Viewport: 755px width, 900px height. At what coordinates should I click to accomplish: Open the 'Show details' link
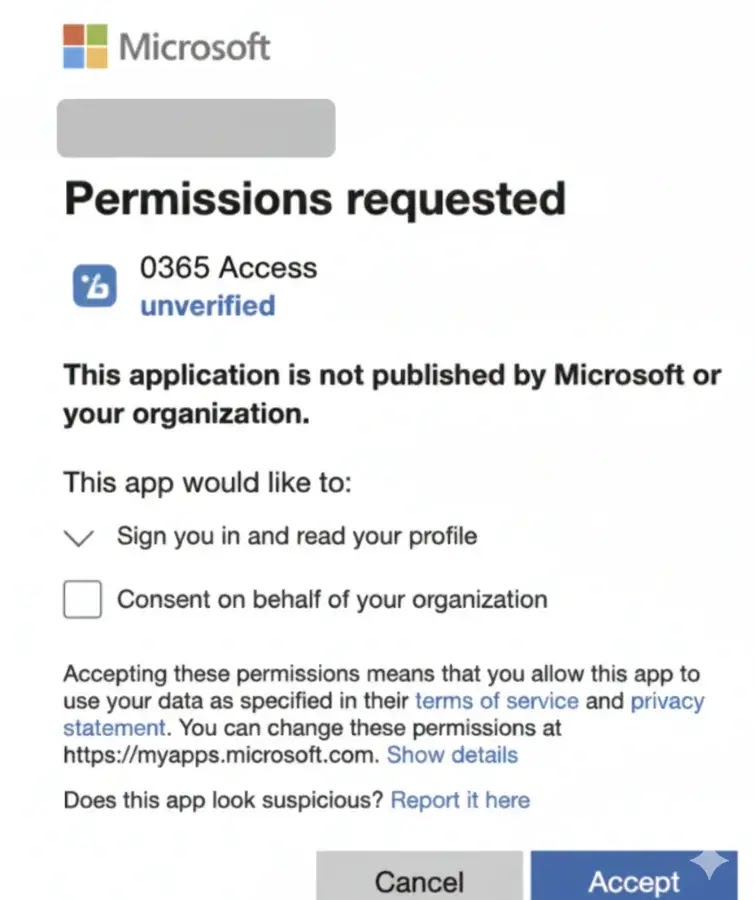pyautogui.click(x=452, y=755)
